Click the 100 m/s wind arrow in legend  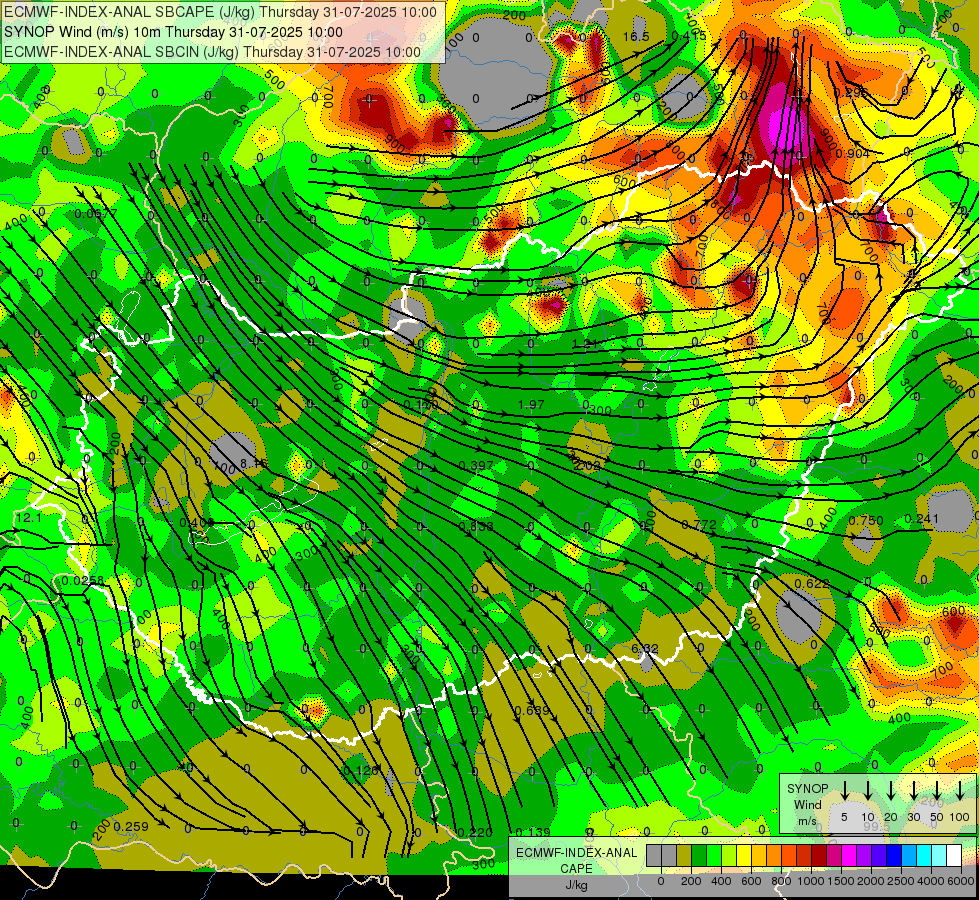coord(960,790)
